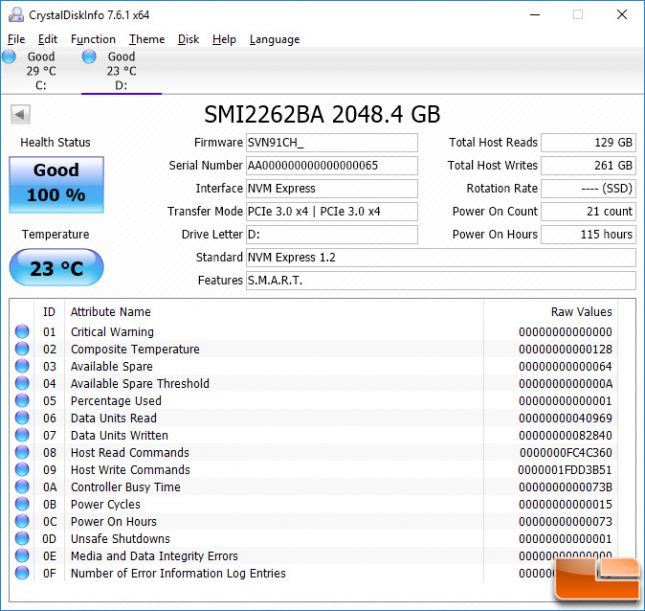Close the CrystalDiskInfo window
Image resolution: width=645 pixels, height=611 pixels.
click(622, 15)
